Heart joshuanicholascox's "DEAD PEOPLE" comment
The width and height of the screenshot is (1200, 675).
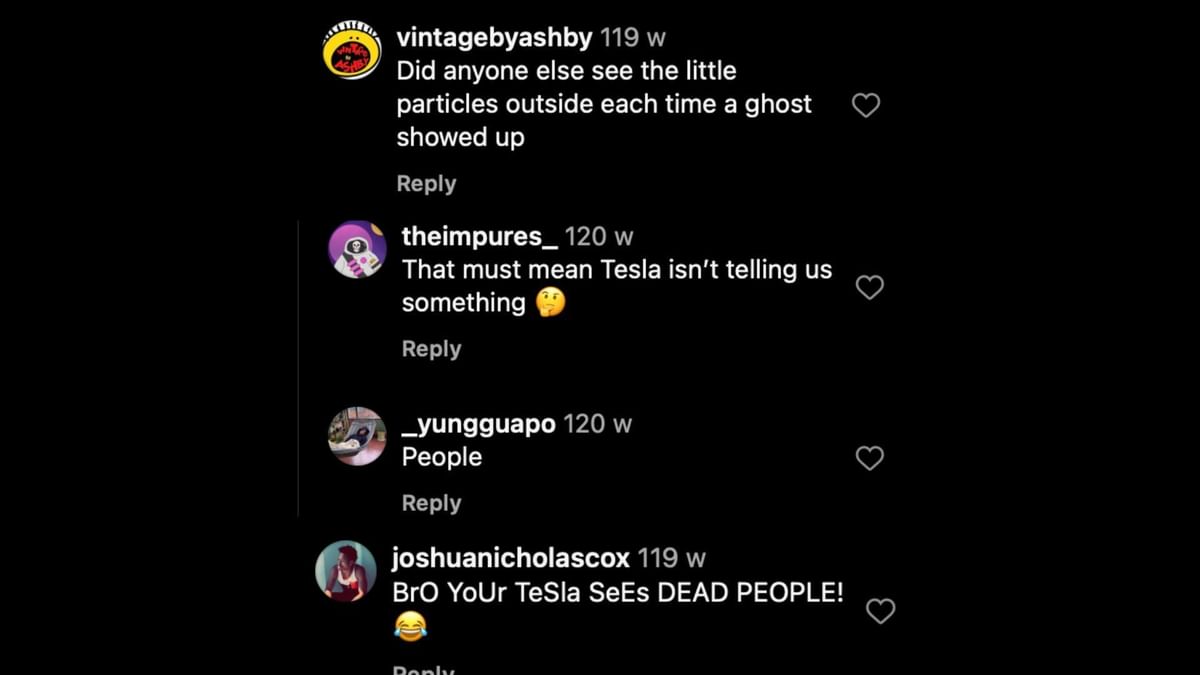(x=880, y=611)
